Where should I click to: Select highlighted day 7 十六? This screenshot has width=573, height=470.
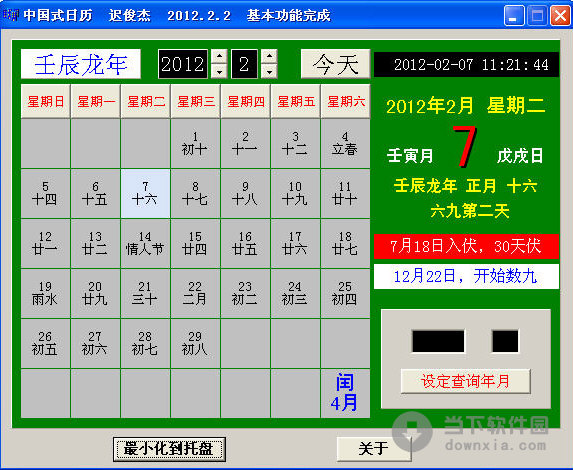(x=145, y=194)
